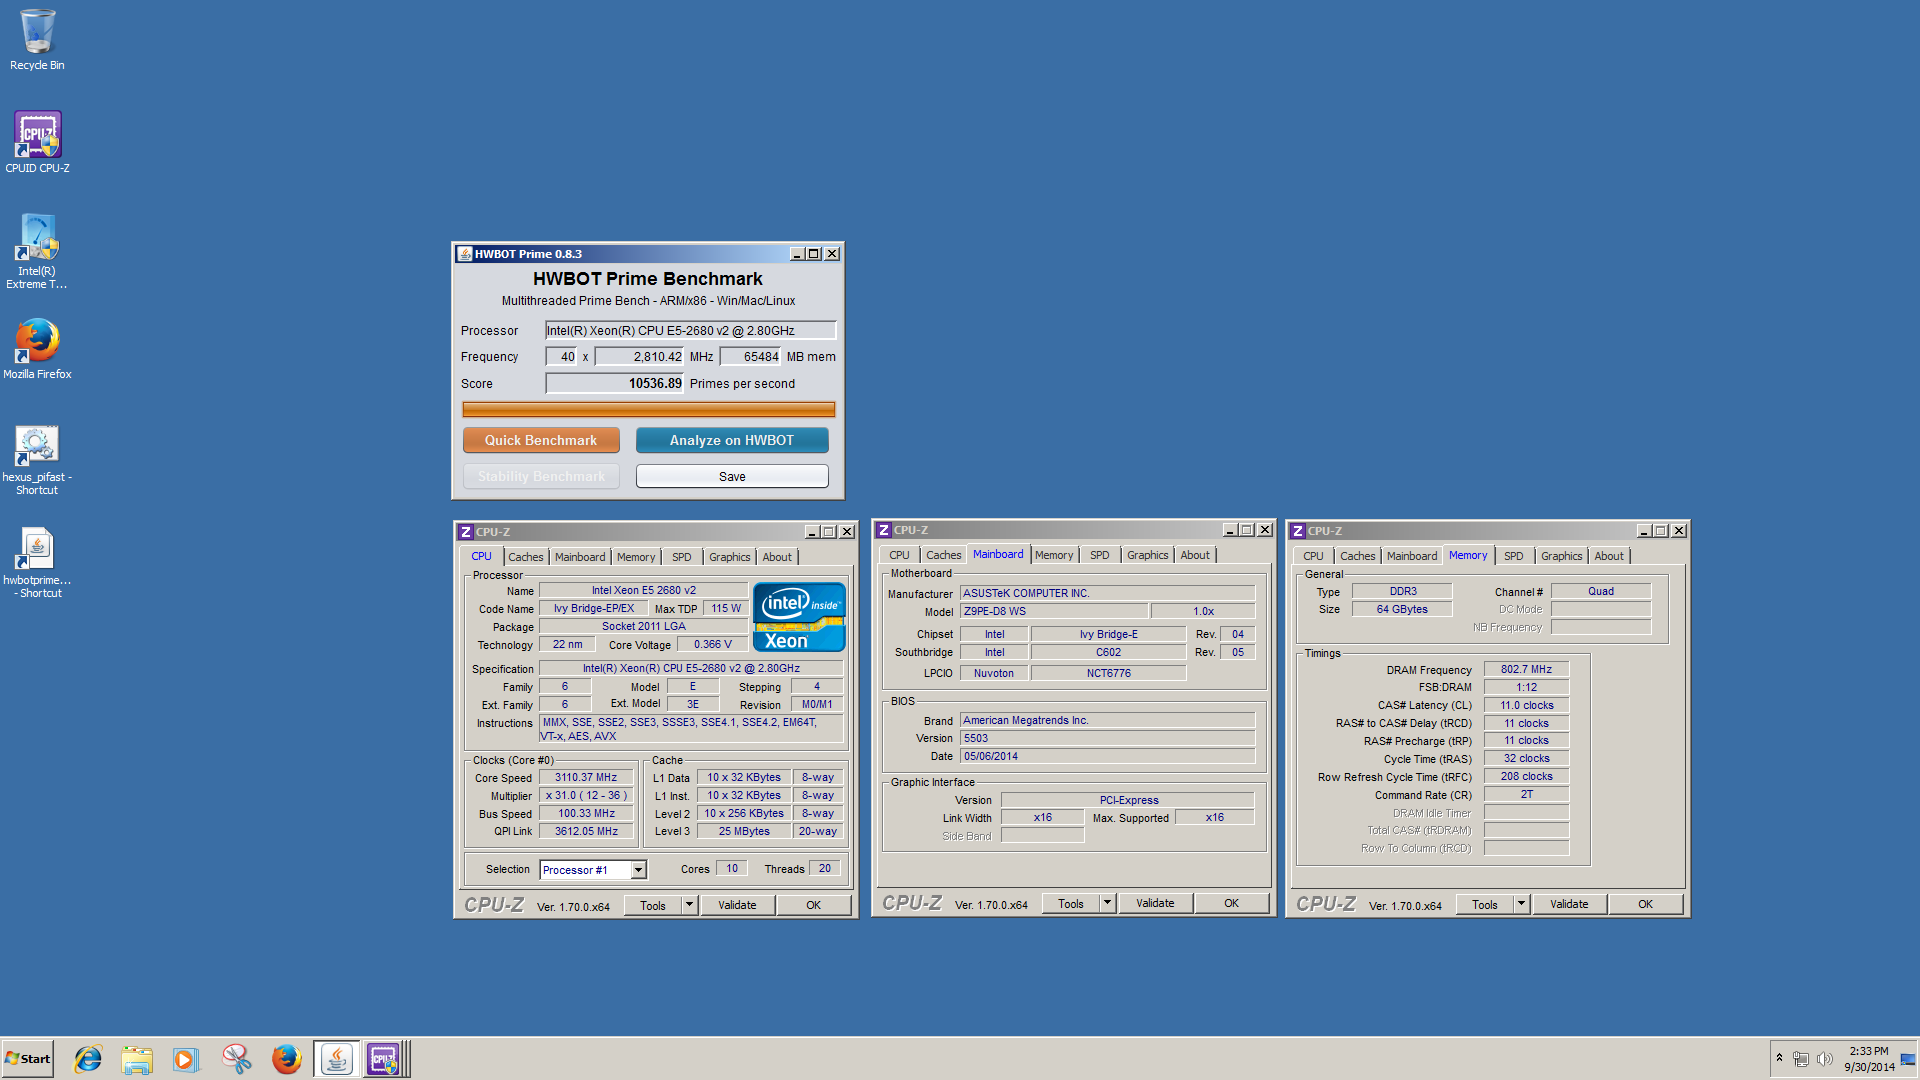
Task: Save the HWBOT Prime result
Action: tap(732, 476)
